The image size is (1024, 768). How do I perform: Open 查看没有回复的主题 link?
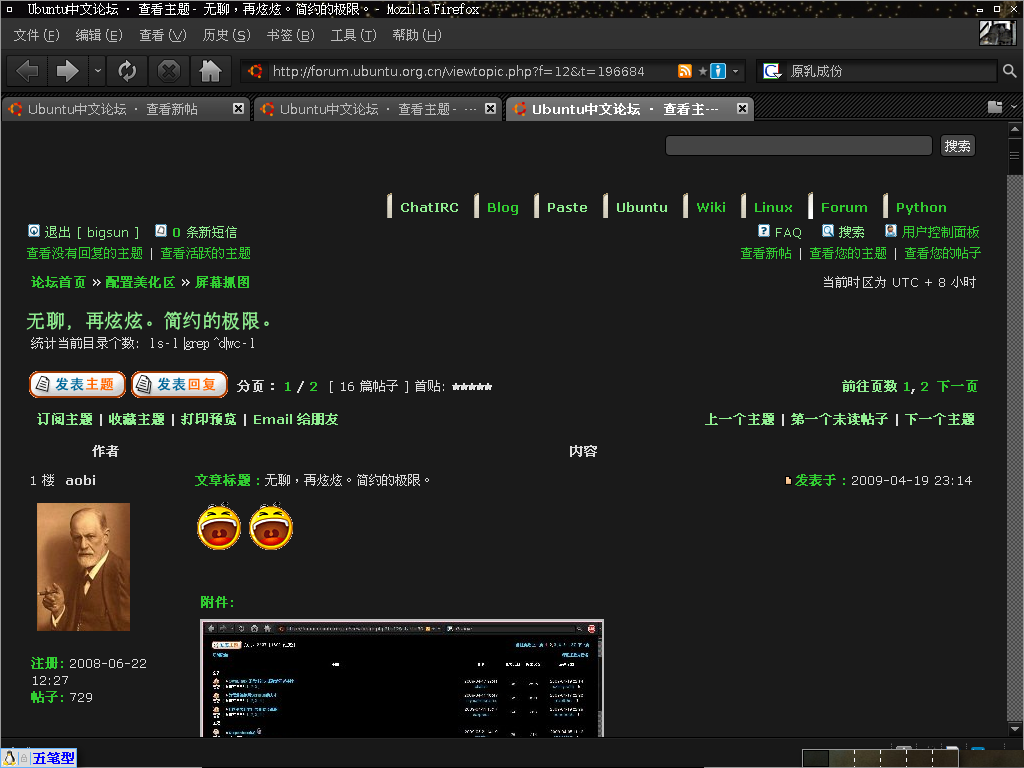coord(84,253)
